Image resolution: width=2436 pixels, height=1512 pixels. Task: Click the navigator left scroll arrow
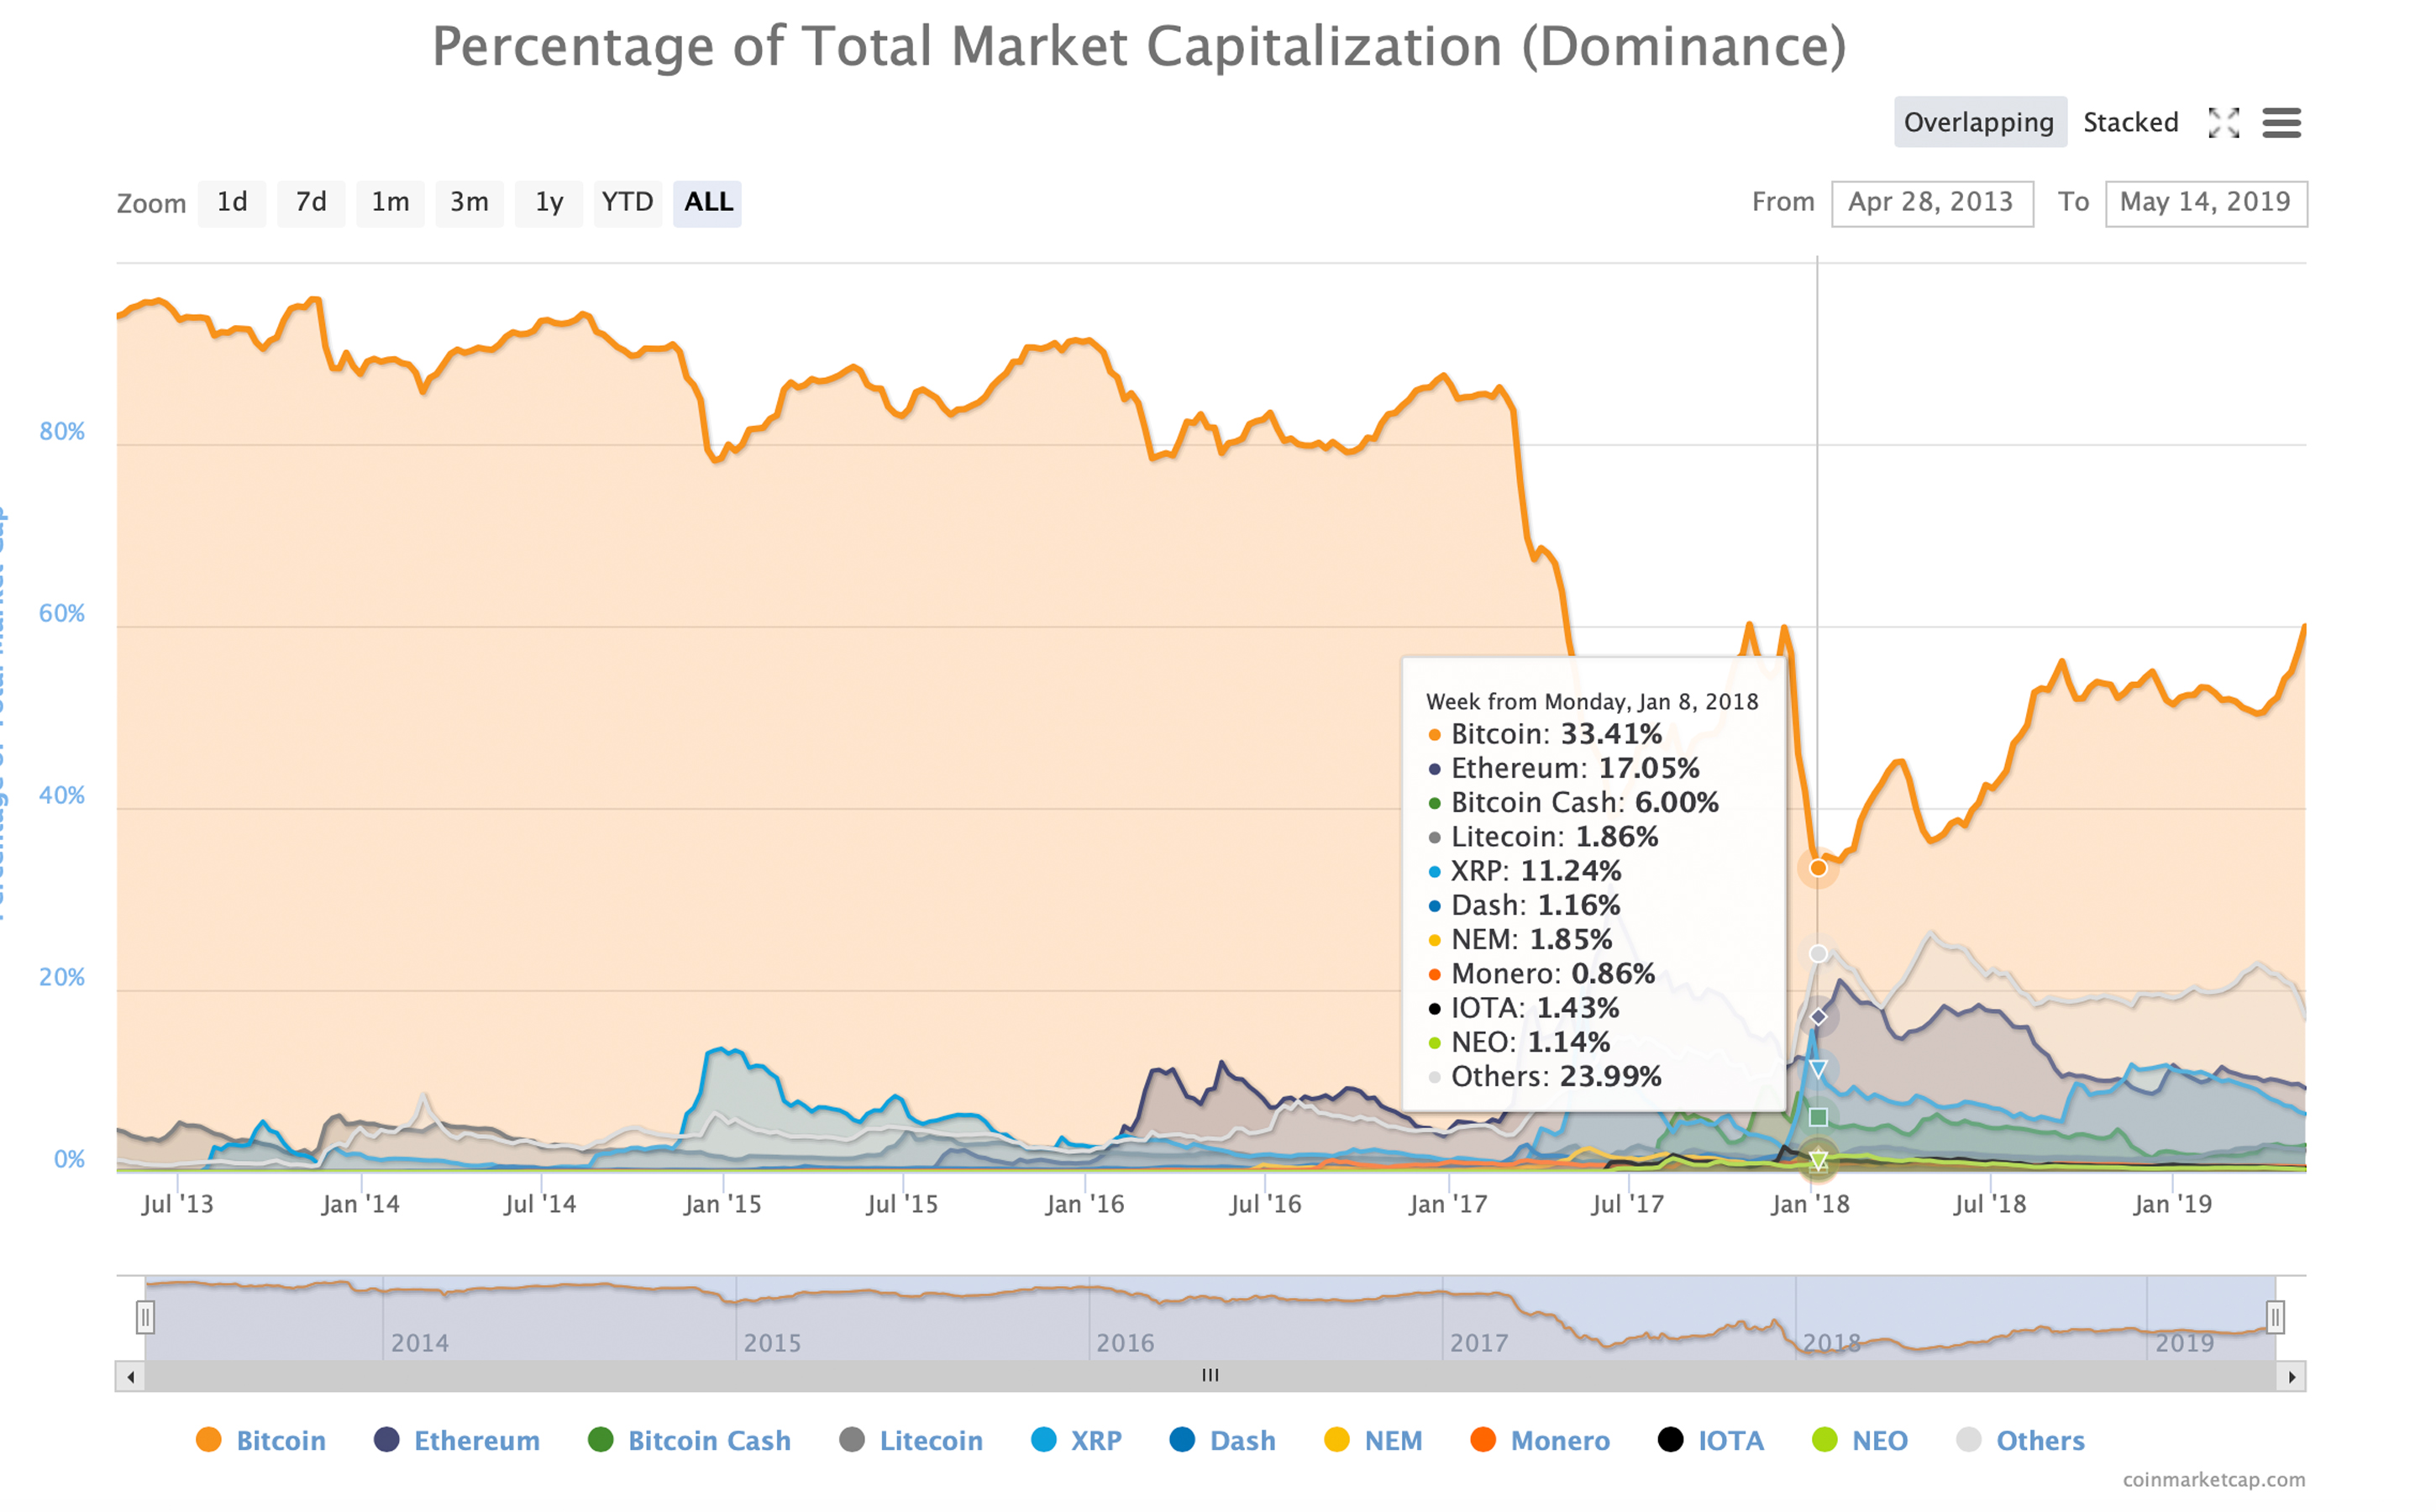tap(130, 1377)
